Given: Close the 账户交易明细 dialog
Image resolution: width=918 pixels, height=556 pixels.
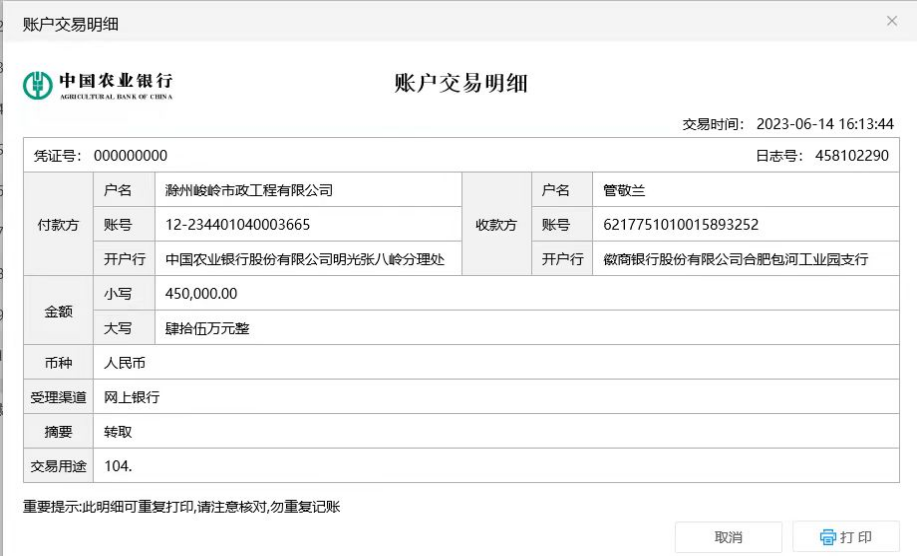Looking at the screenshot, I should pos(892,21).
